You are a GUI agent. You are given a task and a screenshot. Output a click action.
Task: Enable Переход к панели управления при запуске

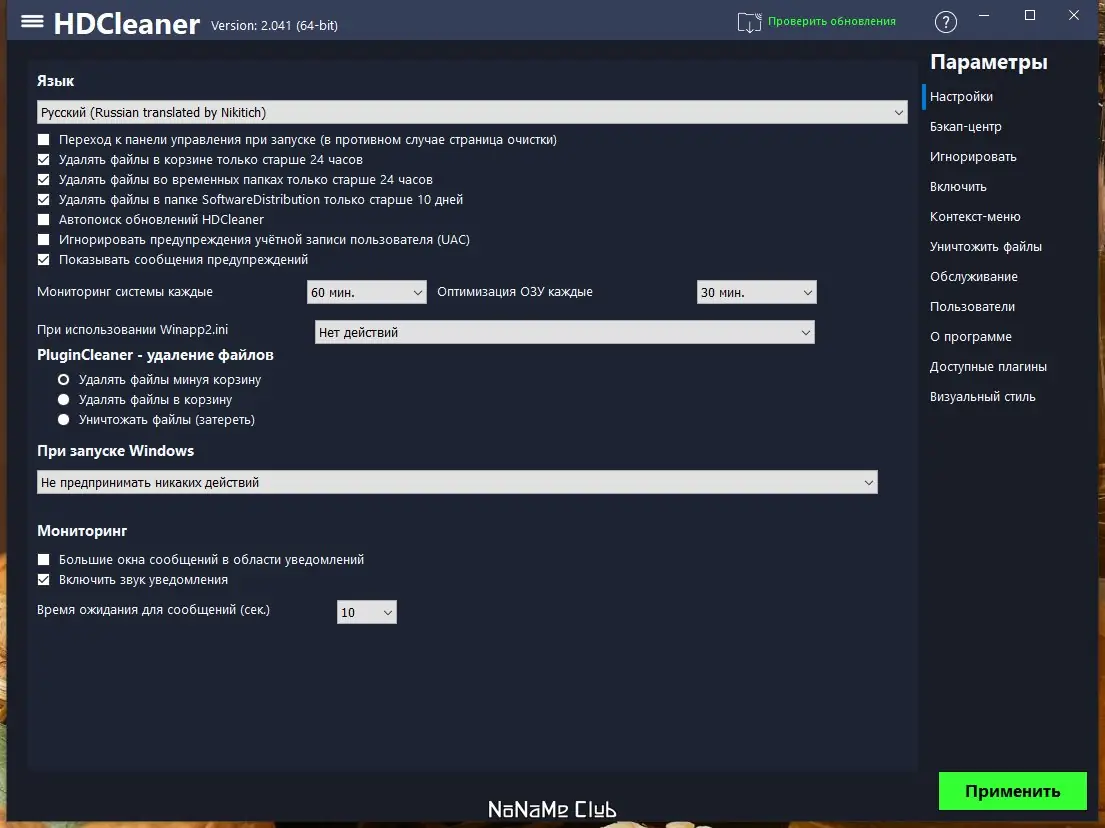pos(44,140)
